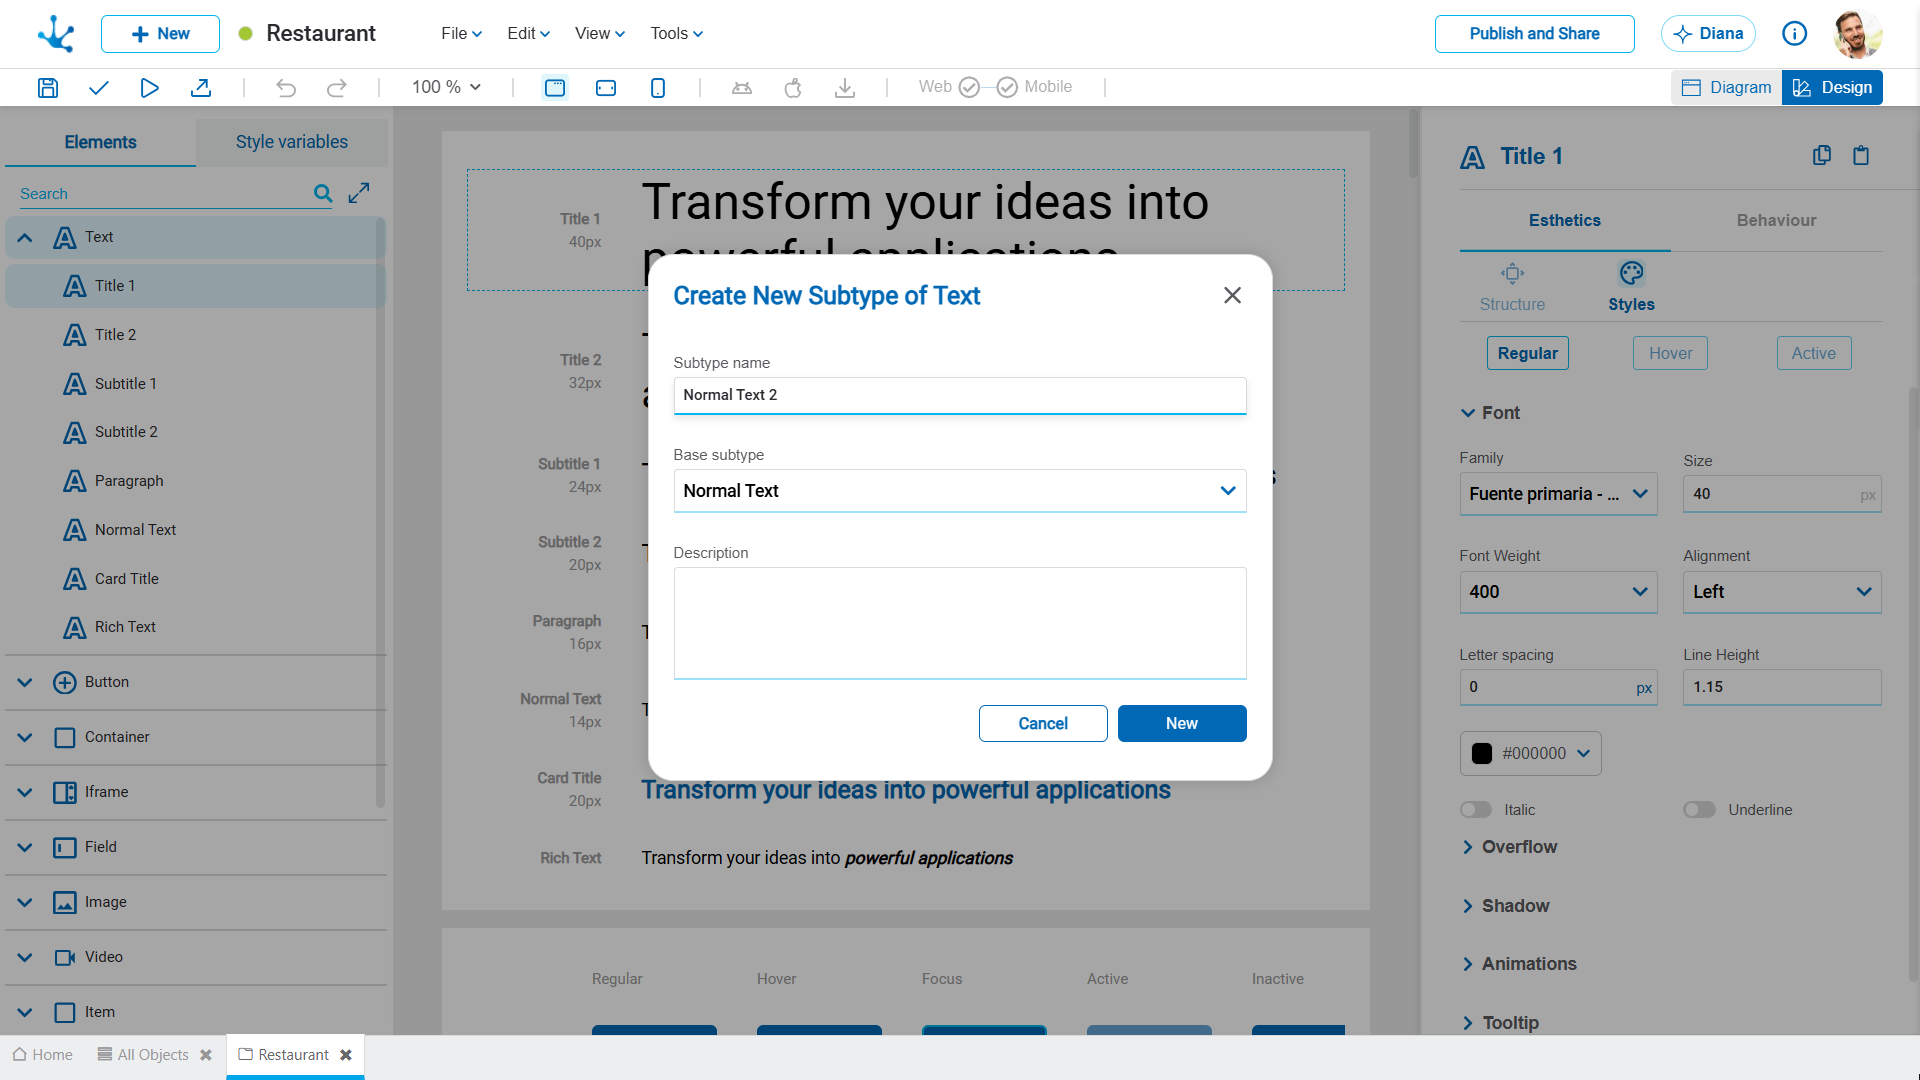Image resolution: width=1920 pixels, height=1080 pixels.
Task: Open the 100 % zoom dropdown
Action: point(447,88)
